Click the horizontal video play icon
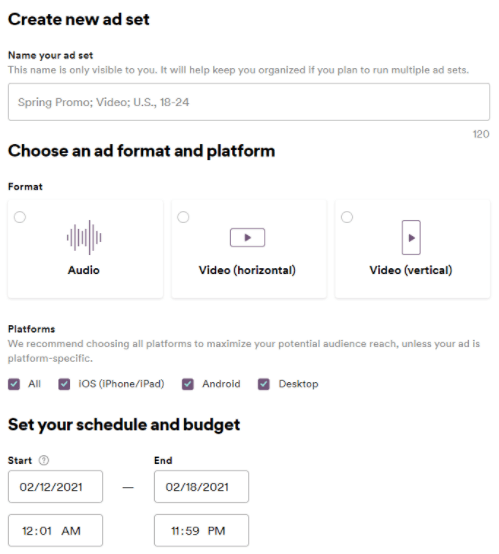This screenshot has height=554, width=499. point(247,237)
